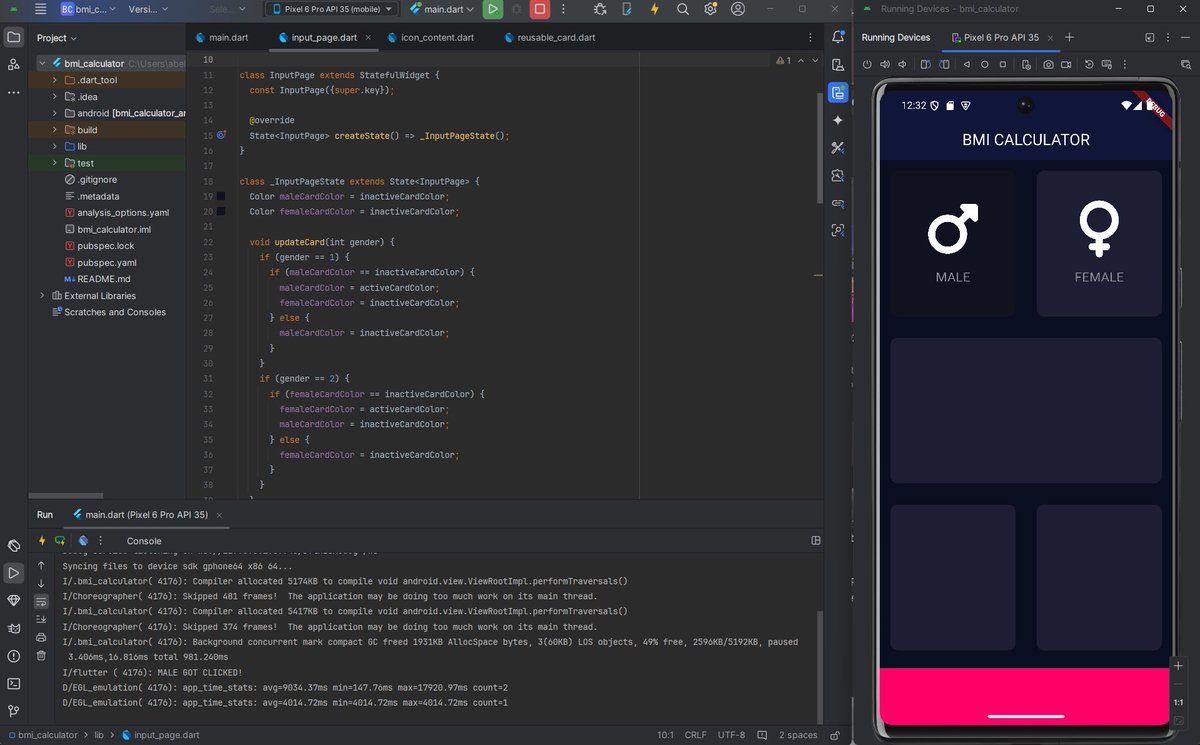The width and height of the screenshot is (1200, 745).
Task: Power off the virtual device with the power icon
Action: pos(866,64)
